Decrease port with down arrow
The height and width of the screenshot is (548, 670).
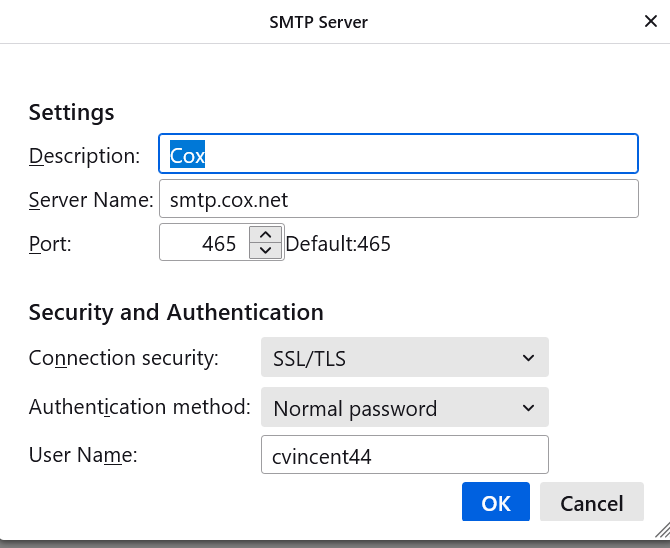264,251
